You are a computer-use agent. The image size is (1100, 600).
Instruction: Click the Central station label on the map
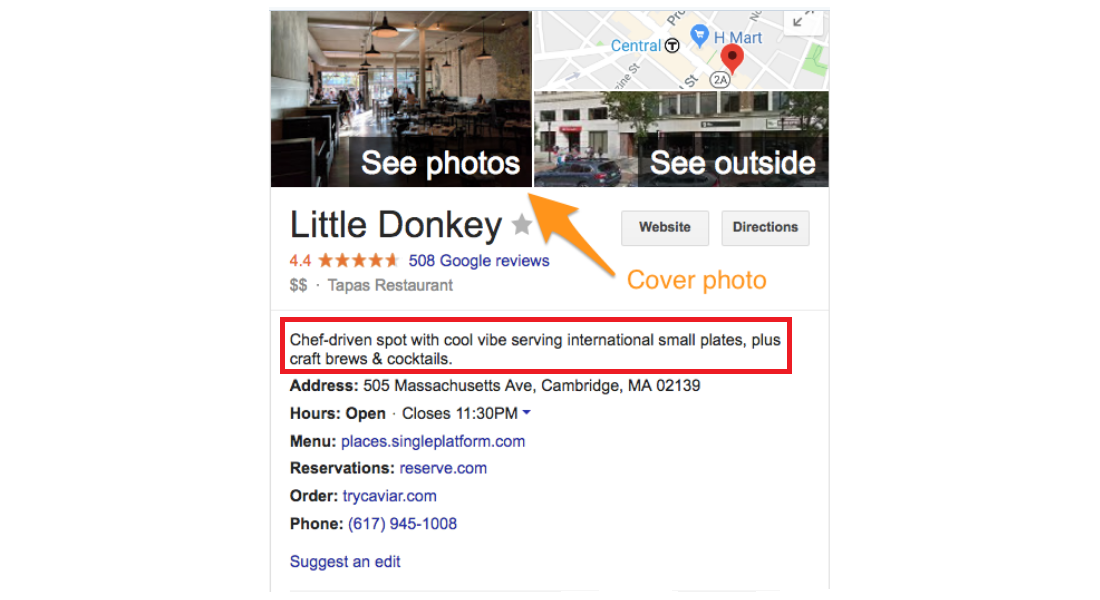tap(636, 46)
